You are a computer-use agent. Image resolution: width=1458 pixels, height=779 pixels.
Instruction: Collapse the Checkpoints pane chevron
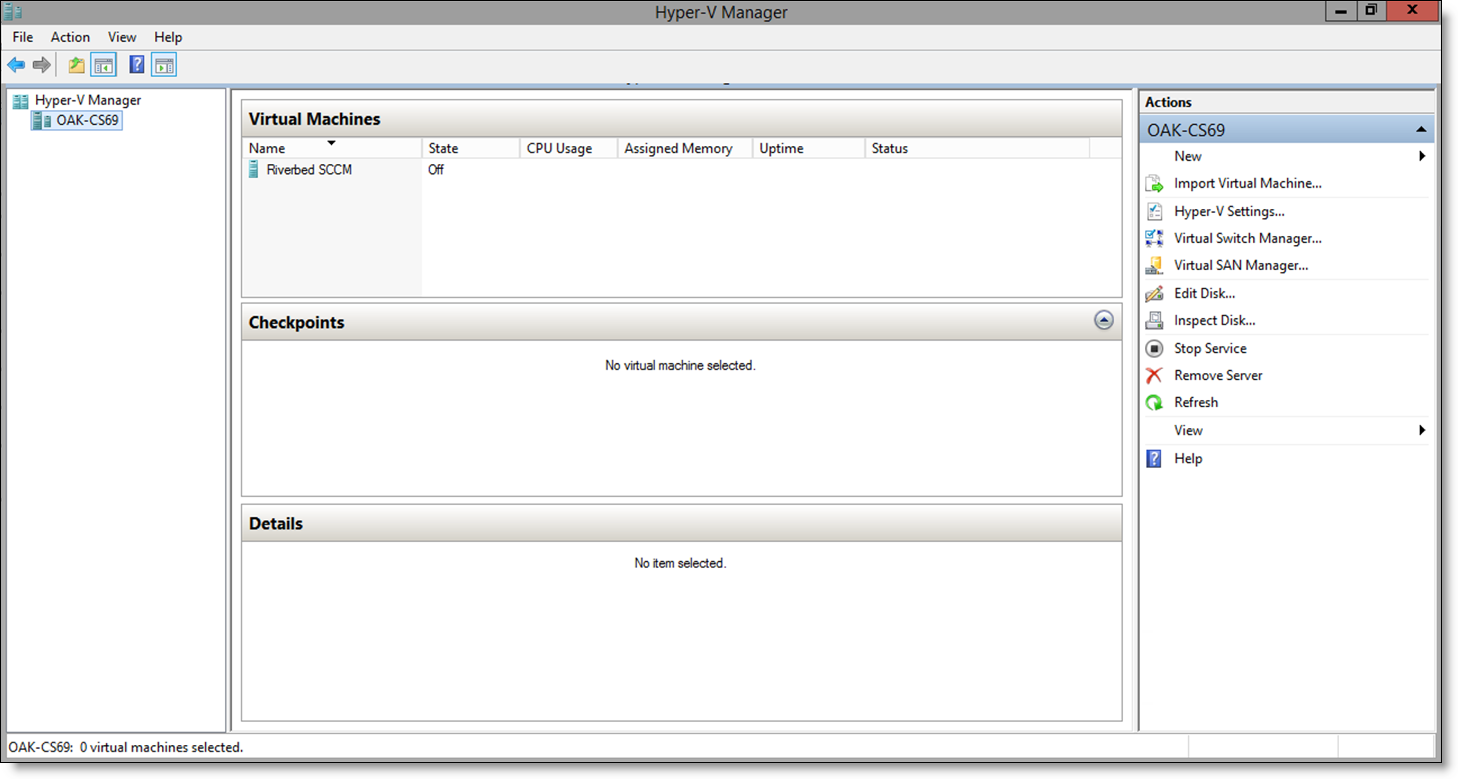[x=1103, y=320]
